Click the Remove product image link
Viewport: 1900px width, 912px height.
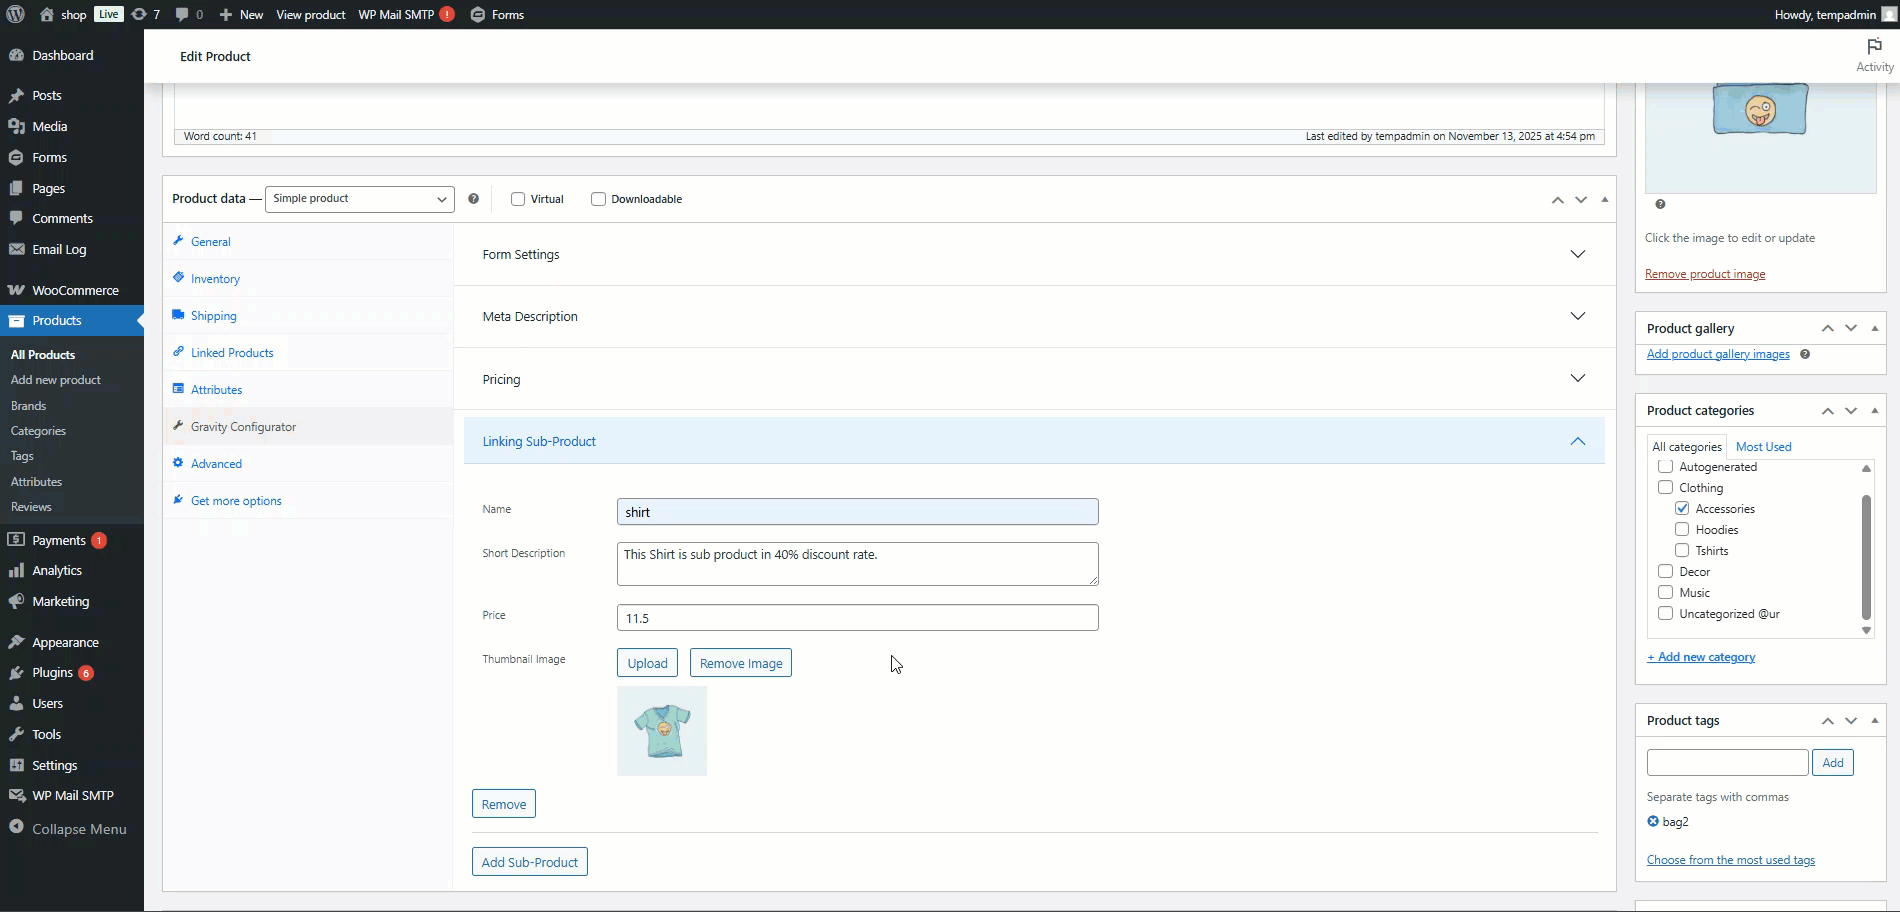click(1705, 274)
